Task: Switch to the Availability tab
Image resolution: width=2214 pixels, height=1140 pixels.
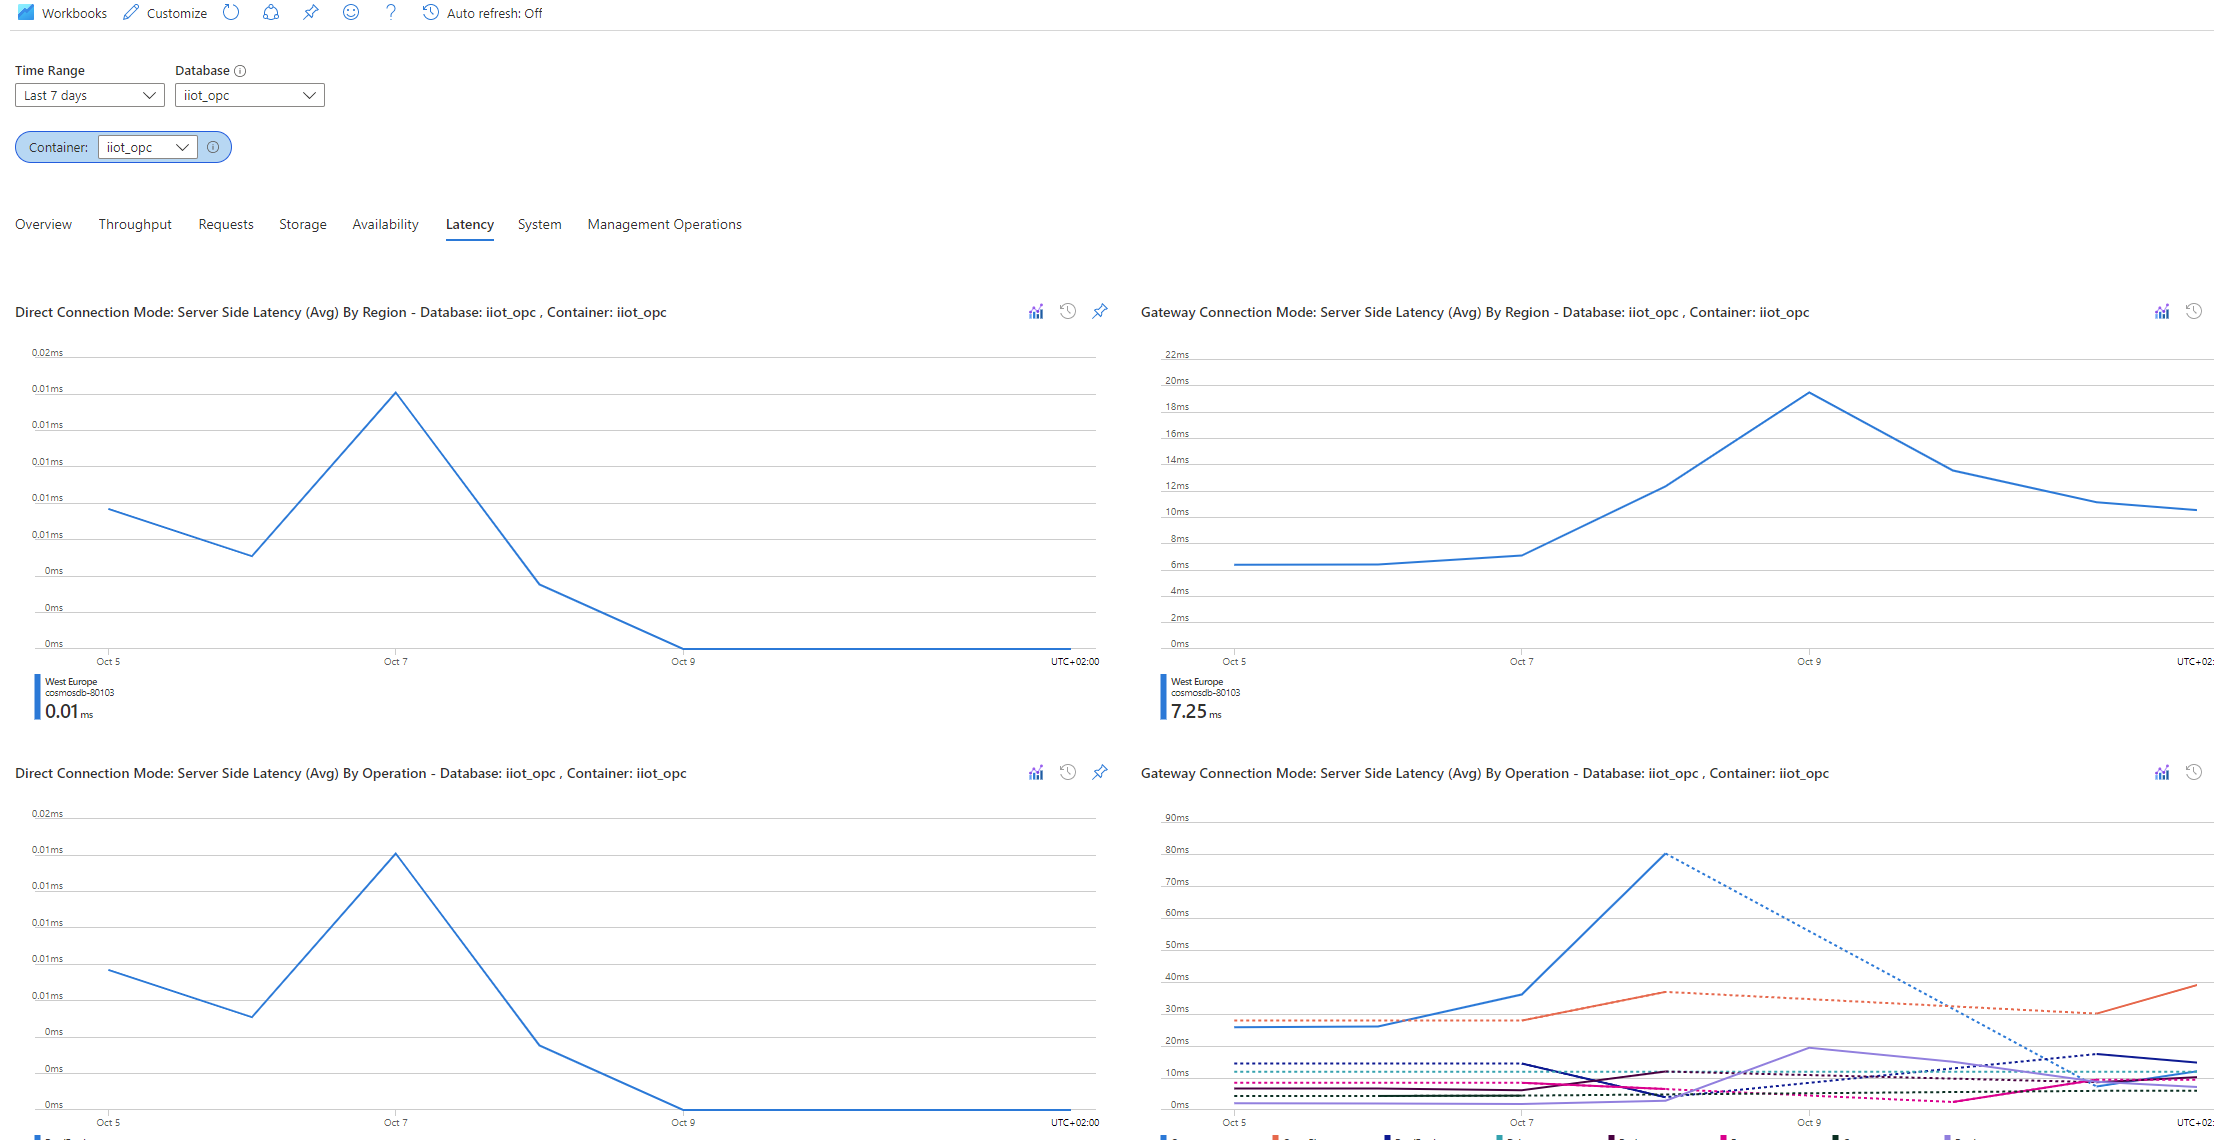Action: 385,224
